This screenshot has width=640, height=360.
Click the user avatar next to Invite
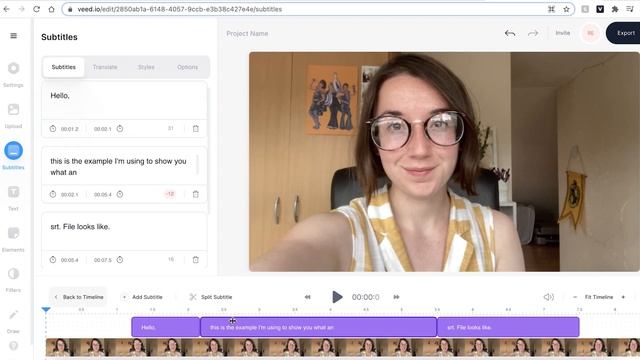point(590,33)
